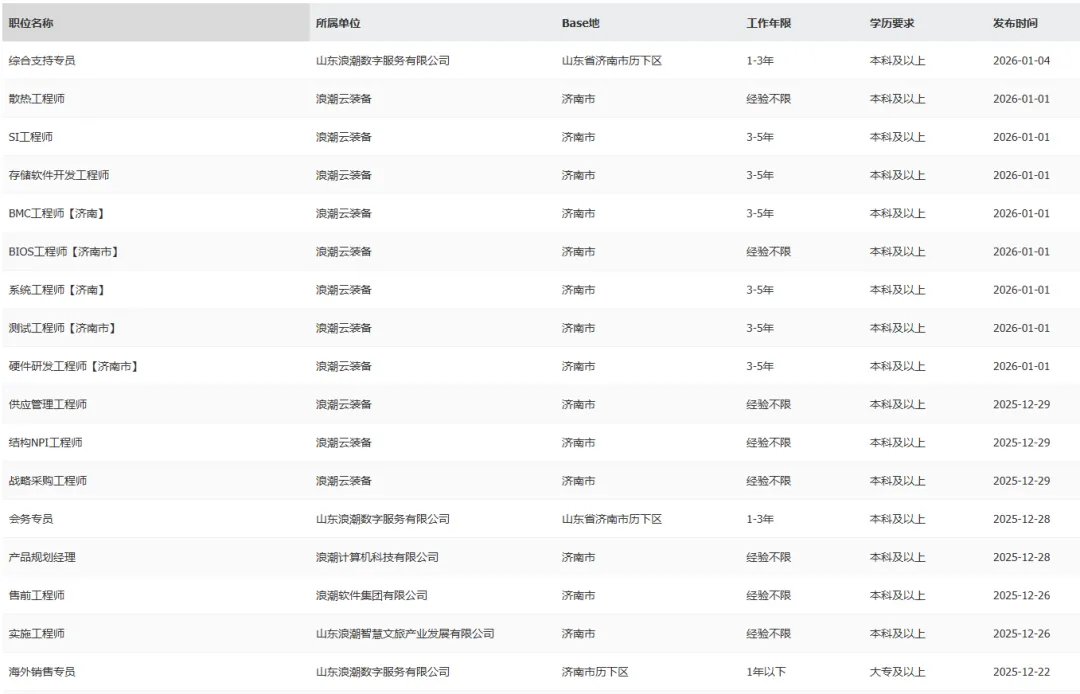The width and height of the screenshot is (1080, 694).
Task: Select 本科及以上 in the 综合支持专员 row
Action: [897, 61]
